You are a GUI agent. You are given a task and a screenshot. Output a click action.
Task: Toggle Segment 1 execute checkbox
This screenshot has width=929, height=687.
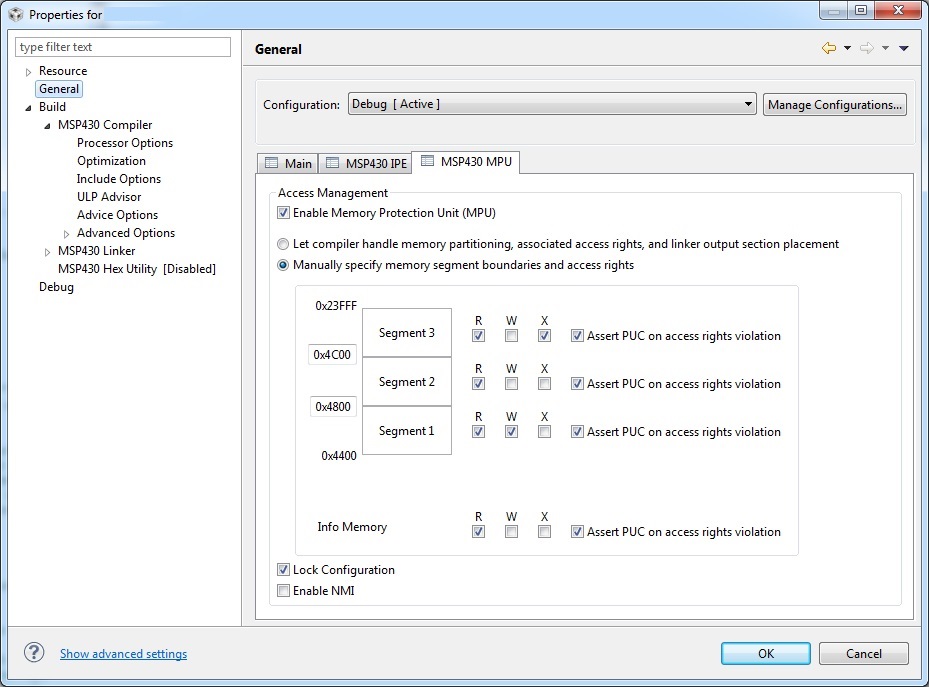tap(544, 432)
